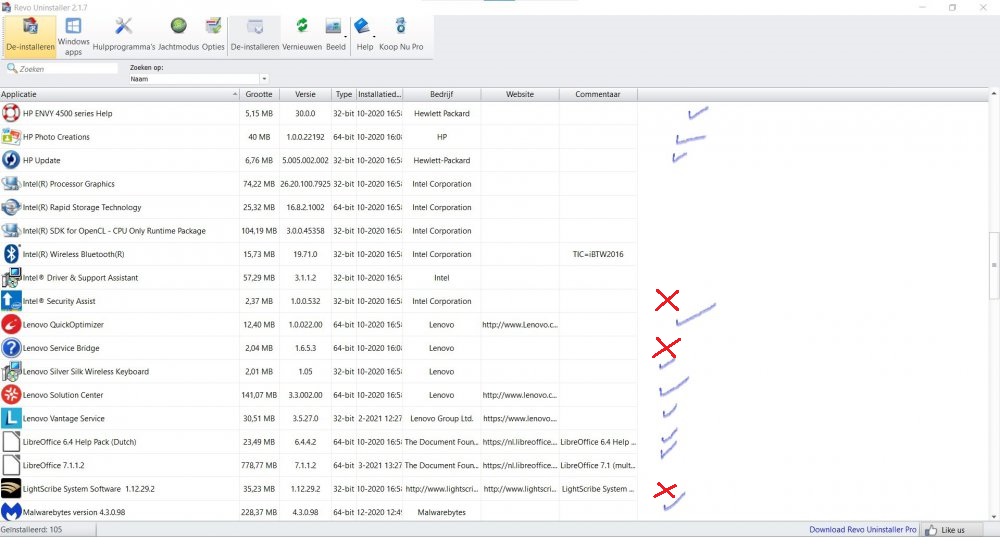The height and width of the screenshot is (555, 1000).
Task: Click Malwarebytes version 4.3.0.98 text
Action: [x=74, y=512]
